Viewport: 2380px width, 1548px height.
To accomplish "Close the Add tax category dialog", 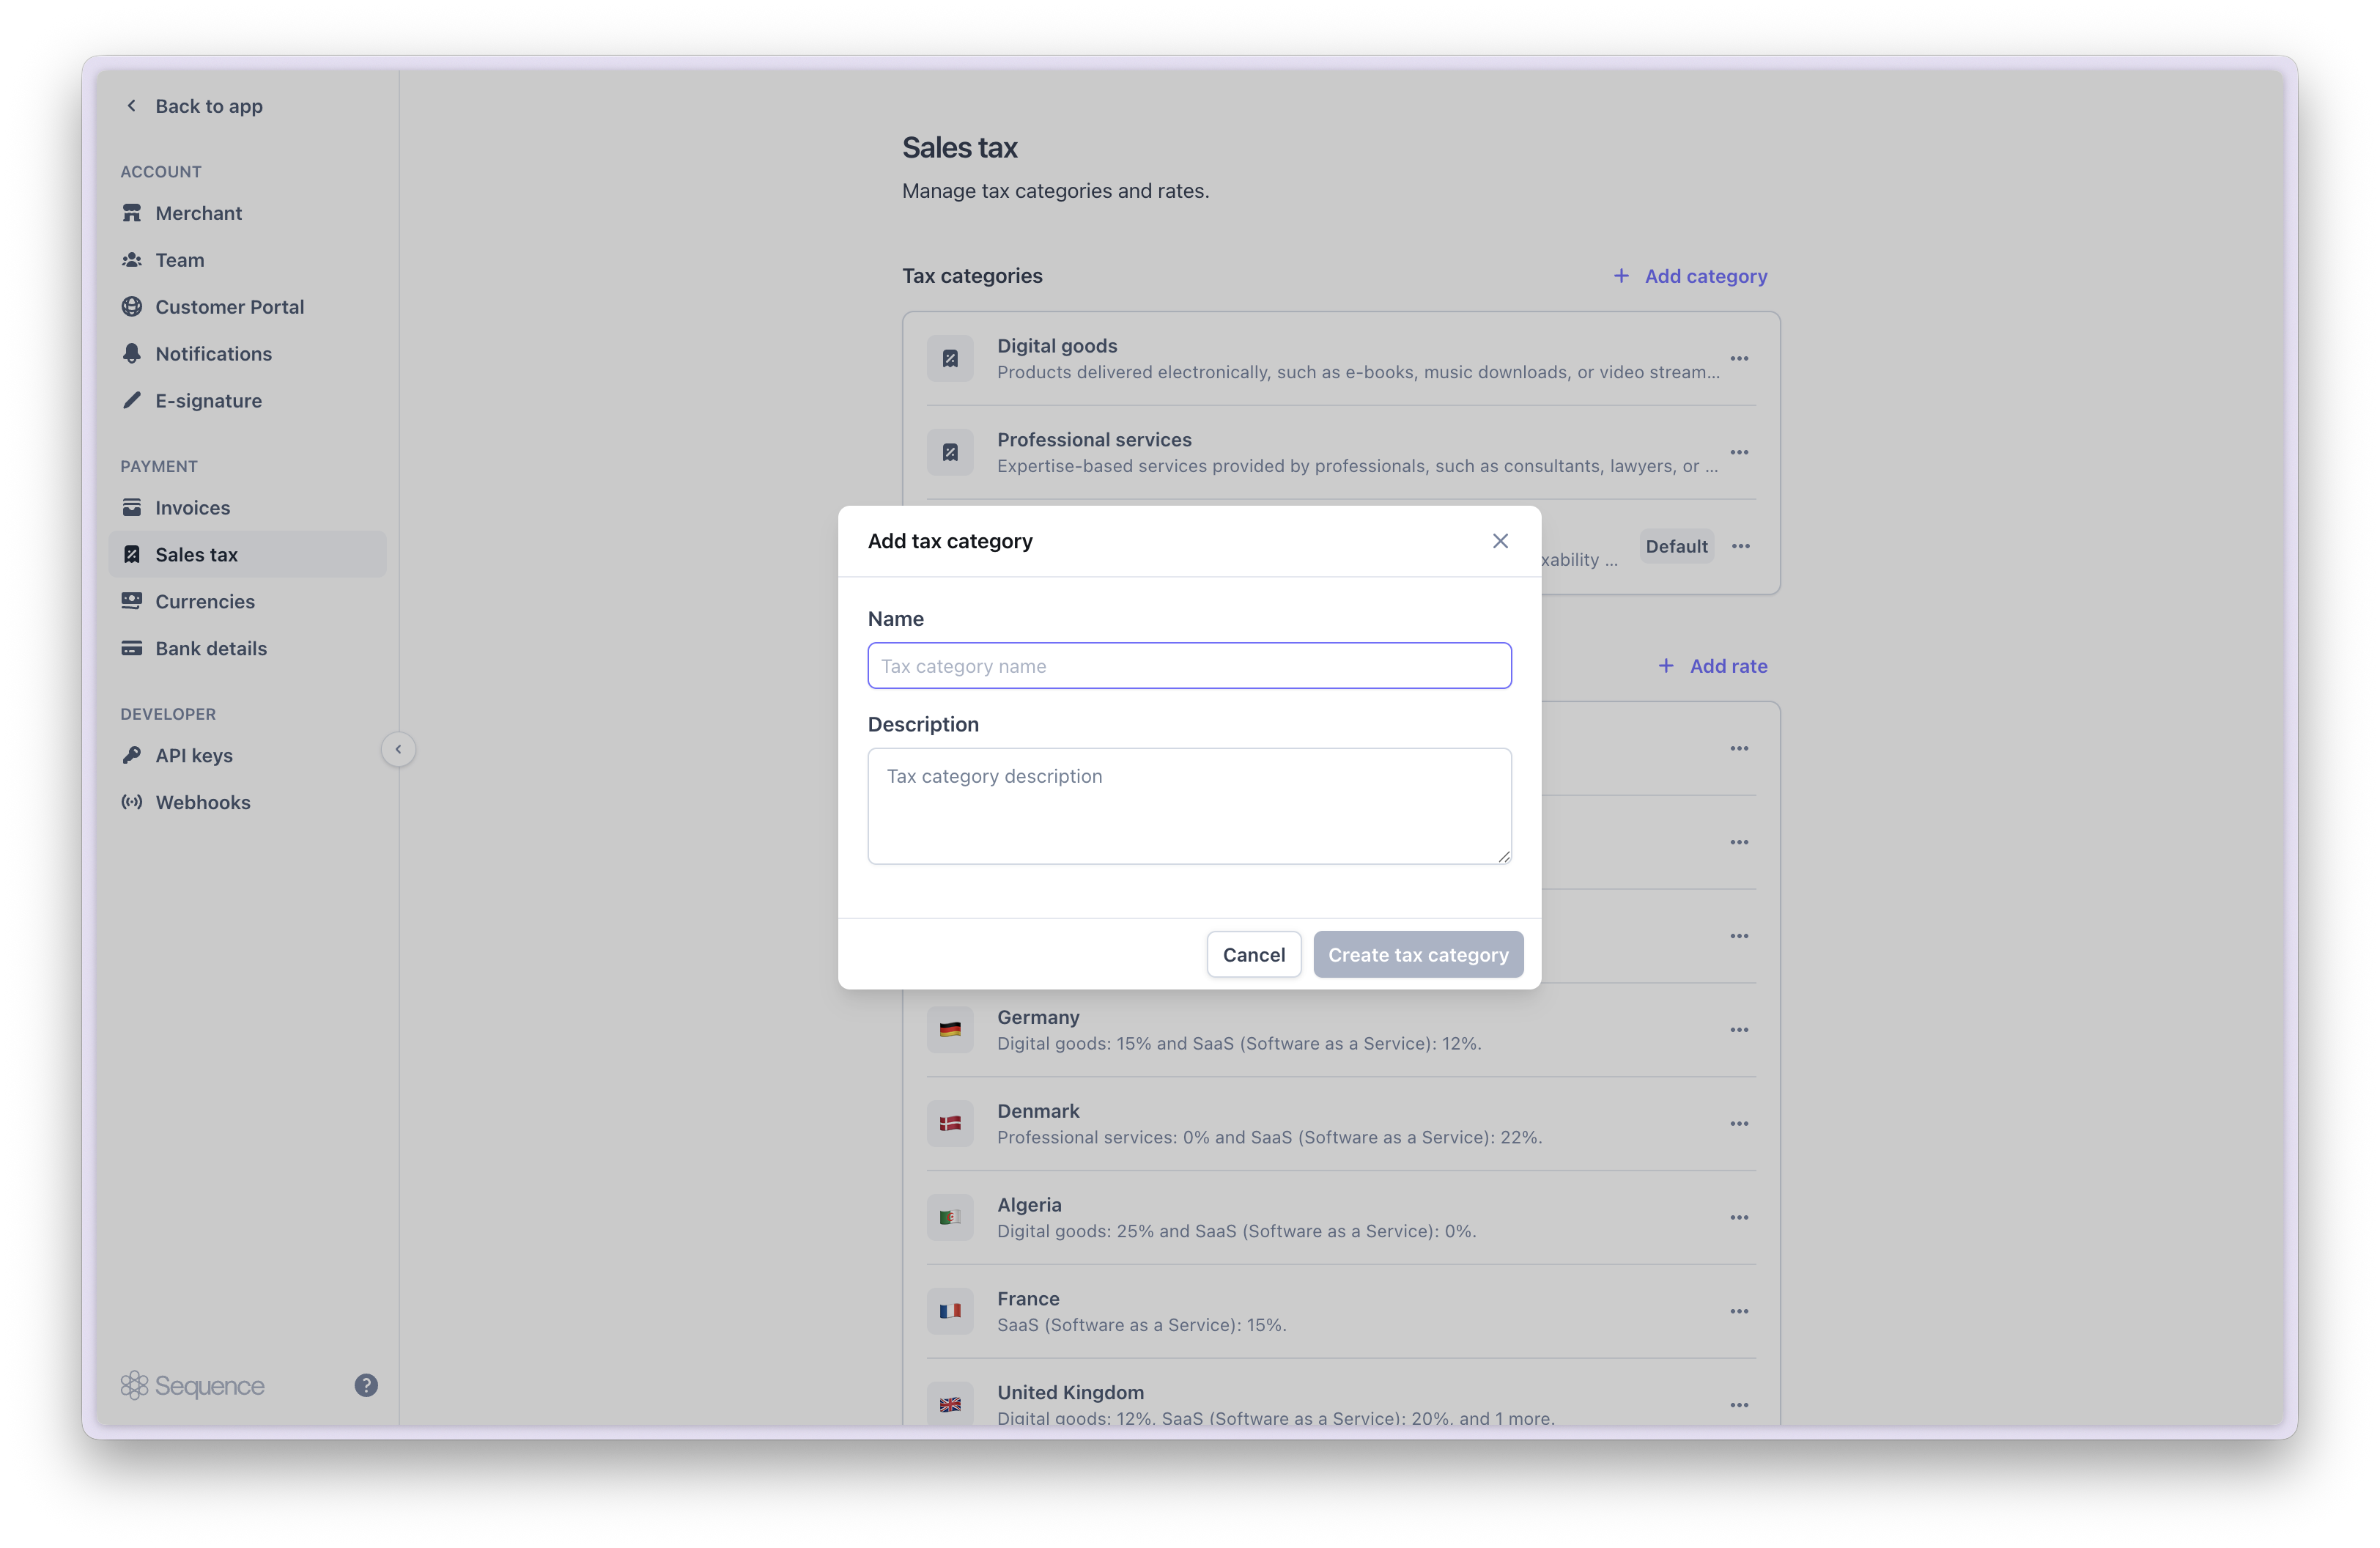I will coord(1500,541).
